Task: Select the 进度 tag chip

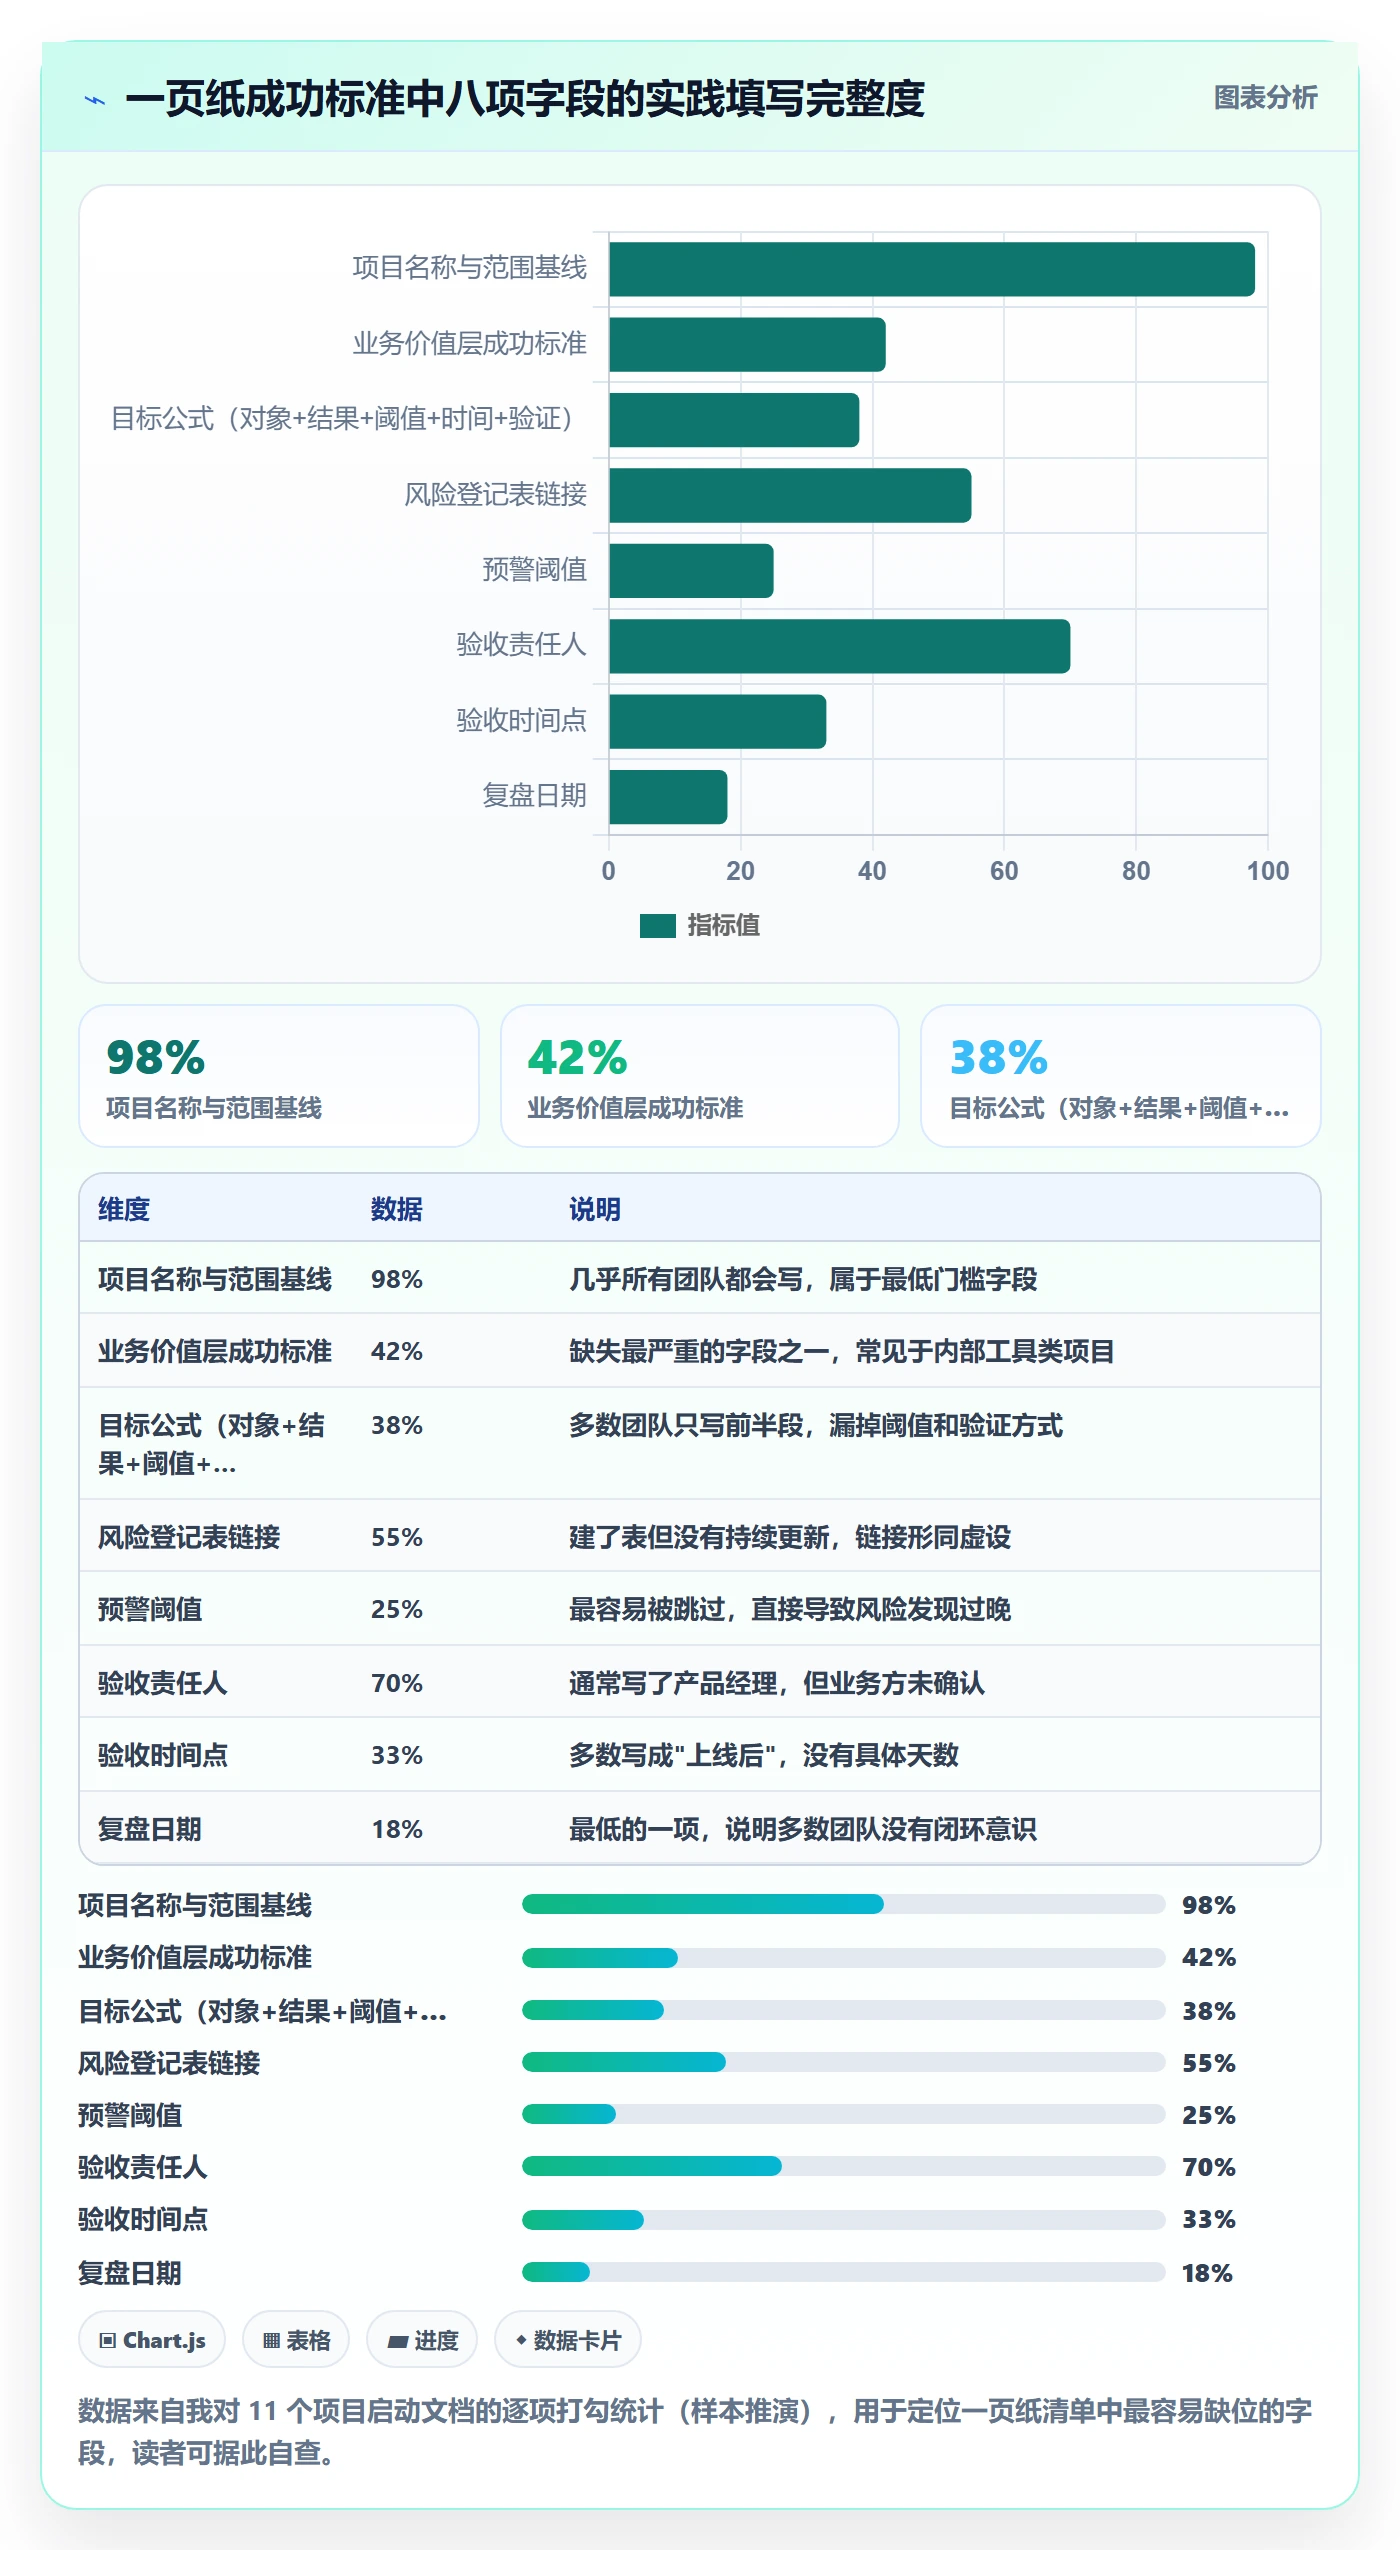Action: pyautogui.click(x=422, y=2340)
